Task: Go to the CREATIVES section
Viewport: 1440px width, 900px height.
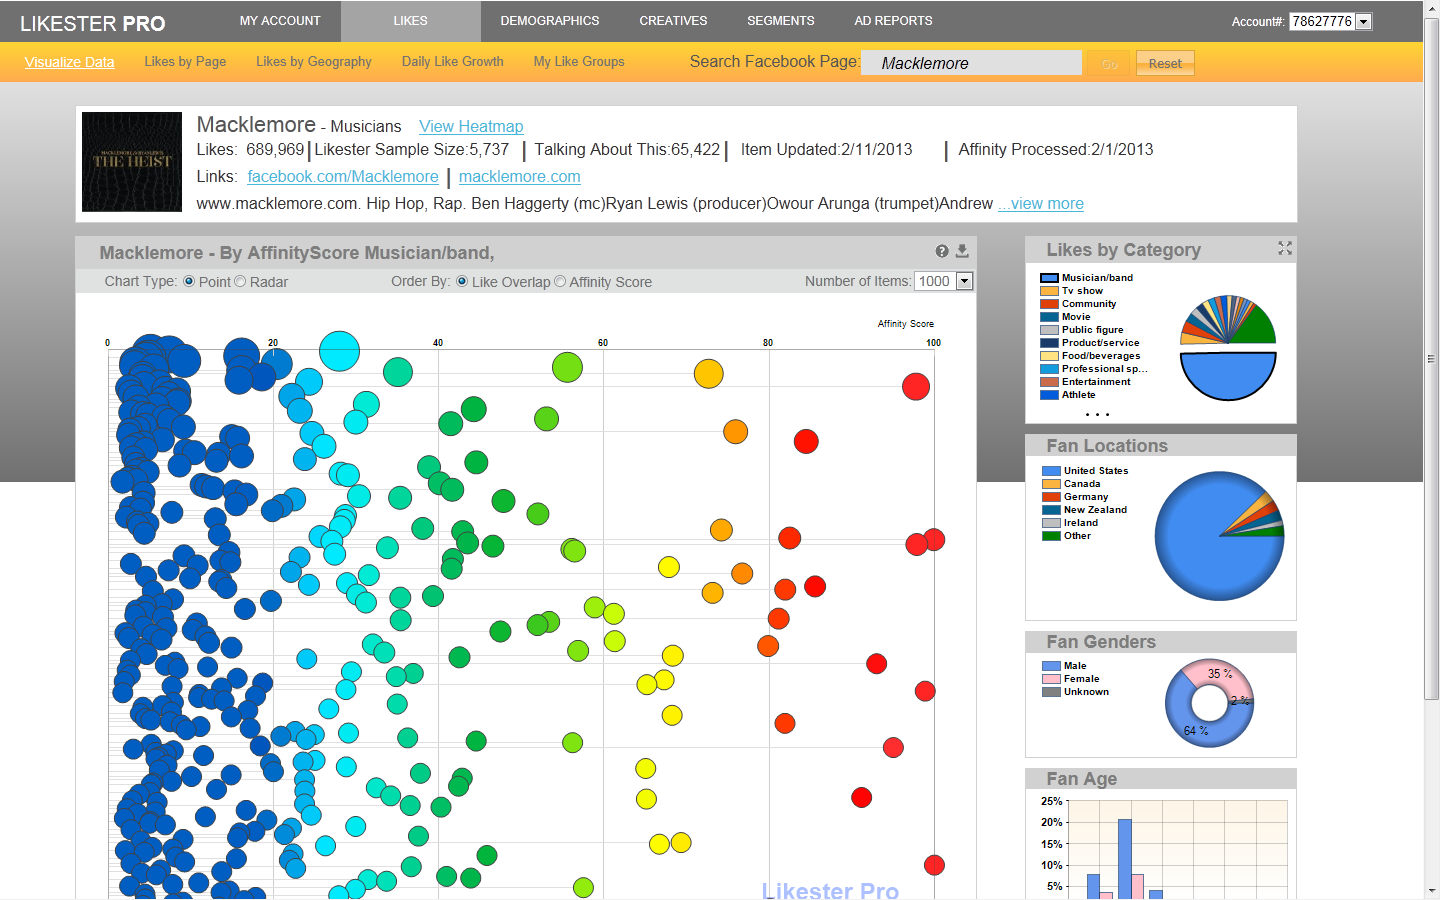Action: pos(673,21)
